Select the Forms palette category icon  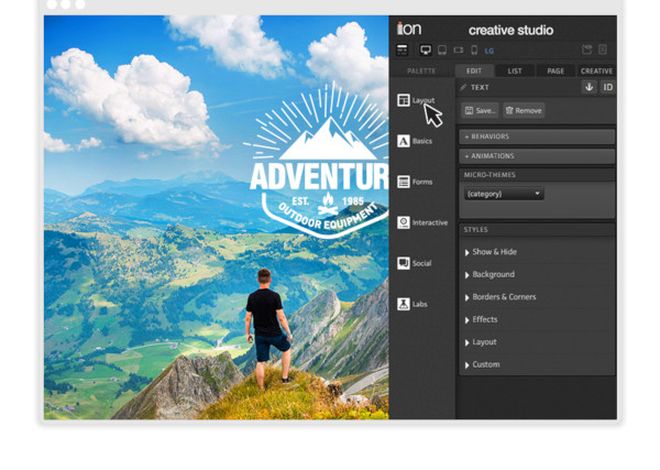tap(403, 182)
